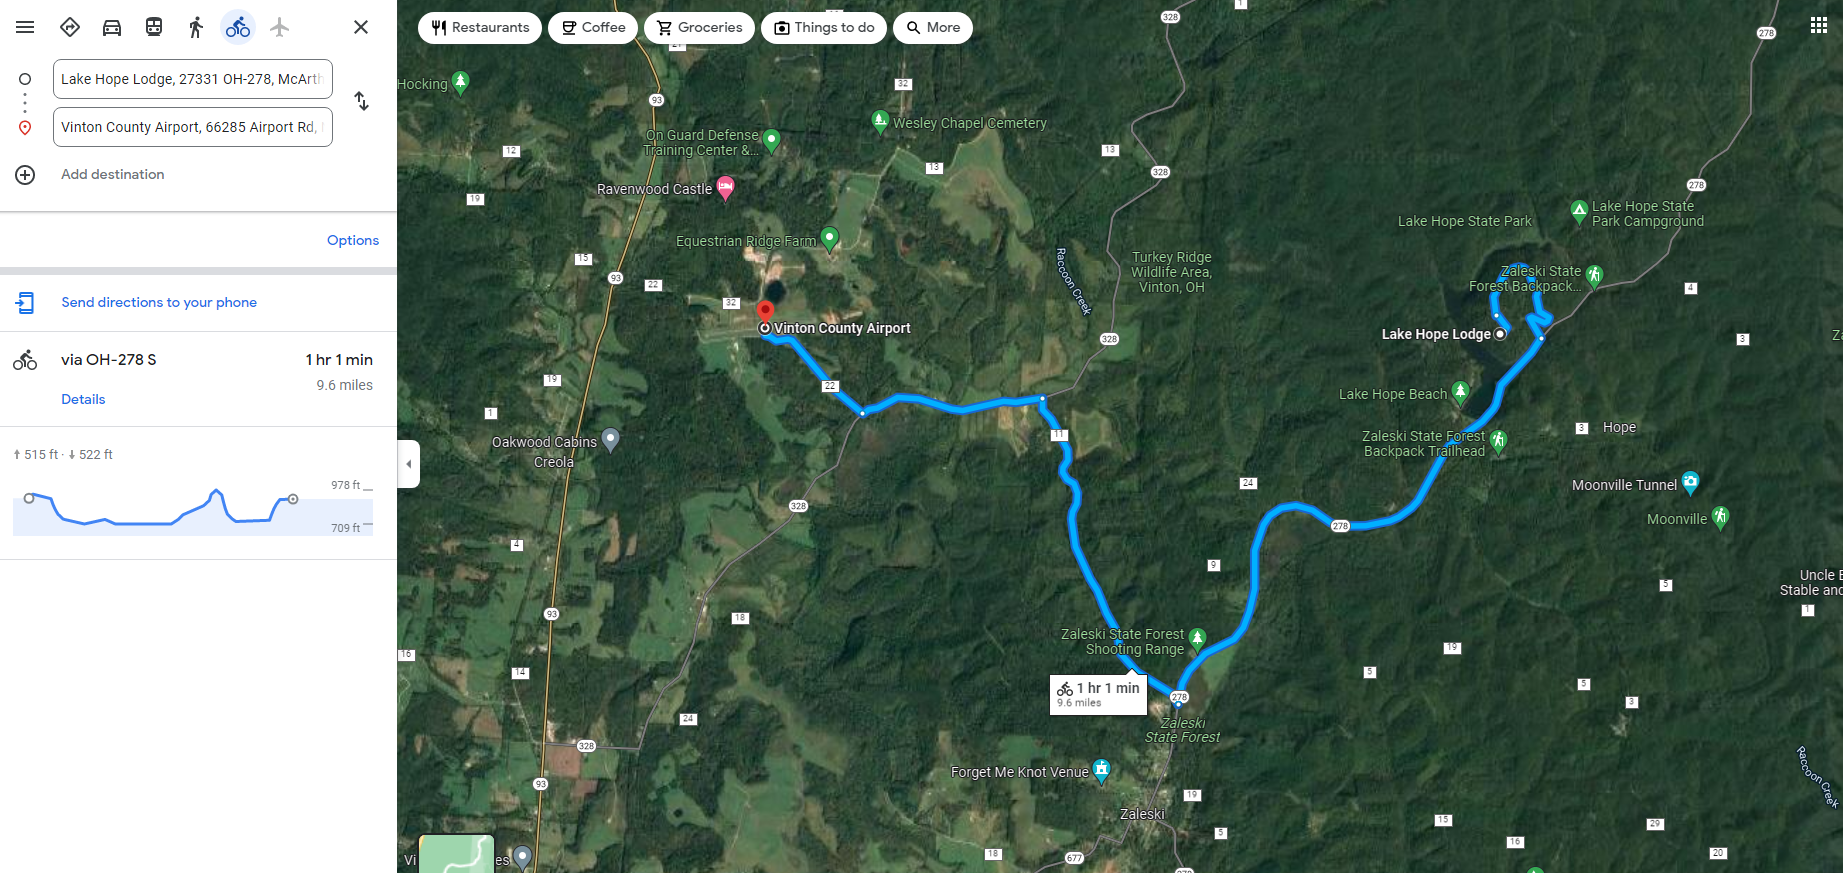Reverse starting point and destination
This screenshot has height=873, width=1843.
[x=362, y=101]
